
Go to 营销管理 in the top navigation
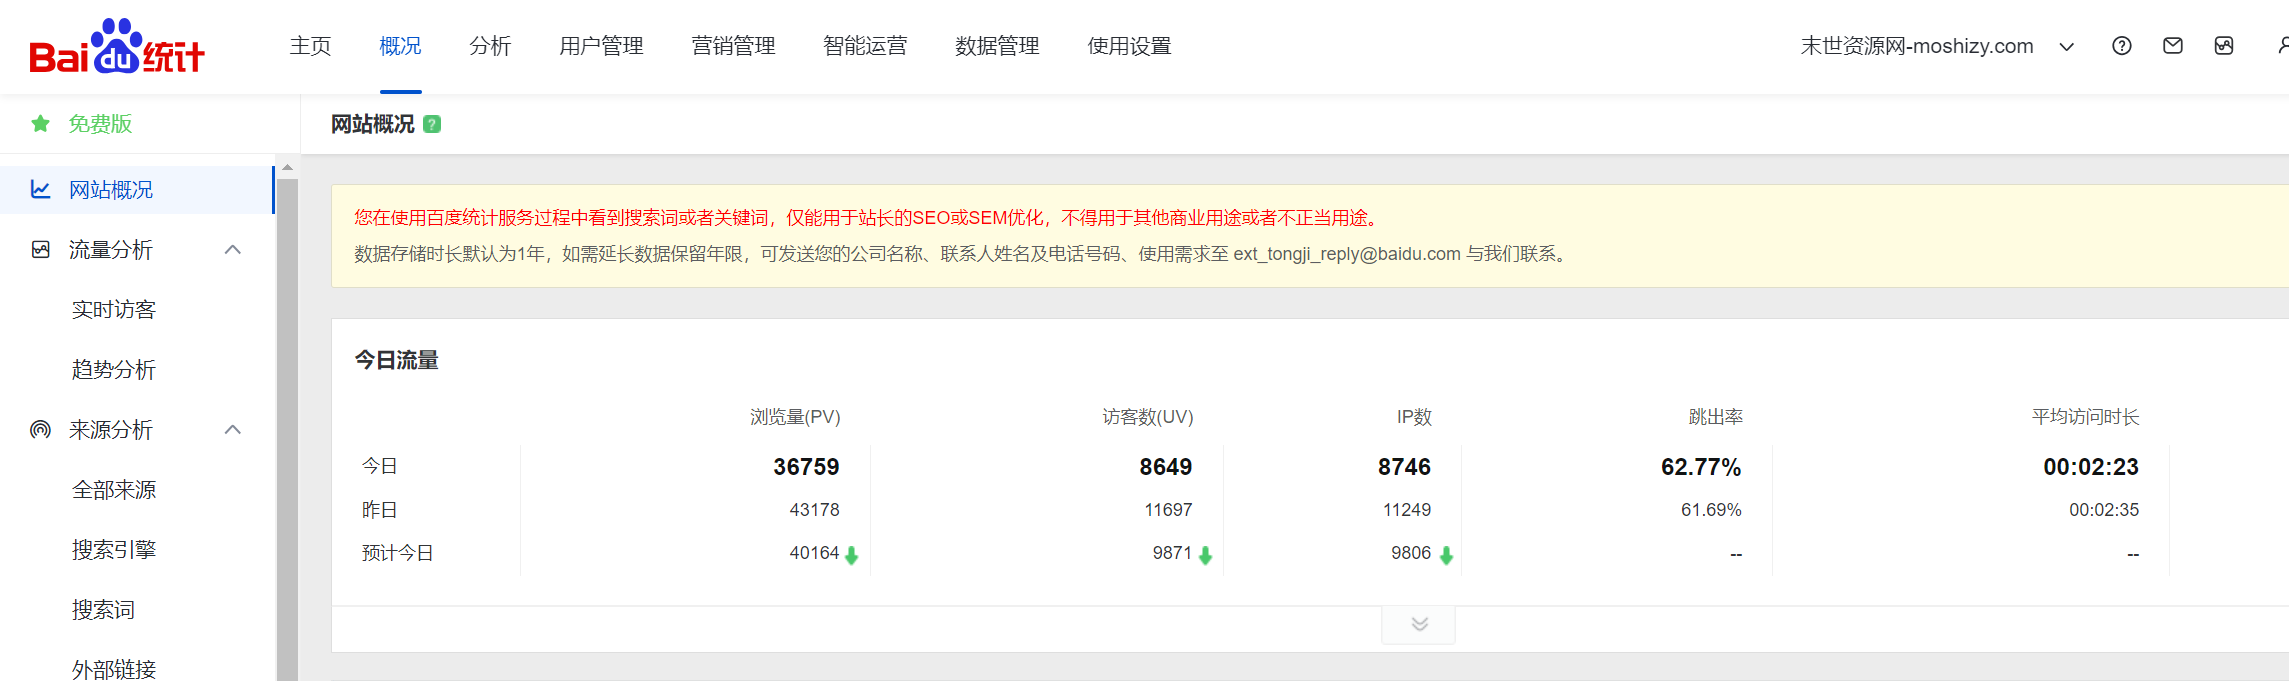(x=733, y=46)
